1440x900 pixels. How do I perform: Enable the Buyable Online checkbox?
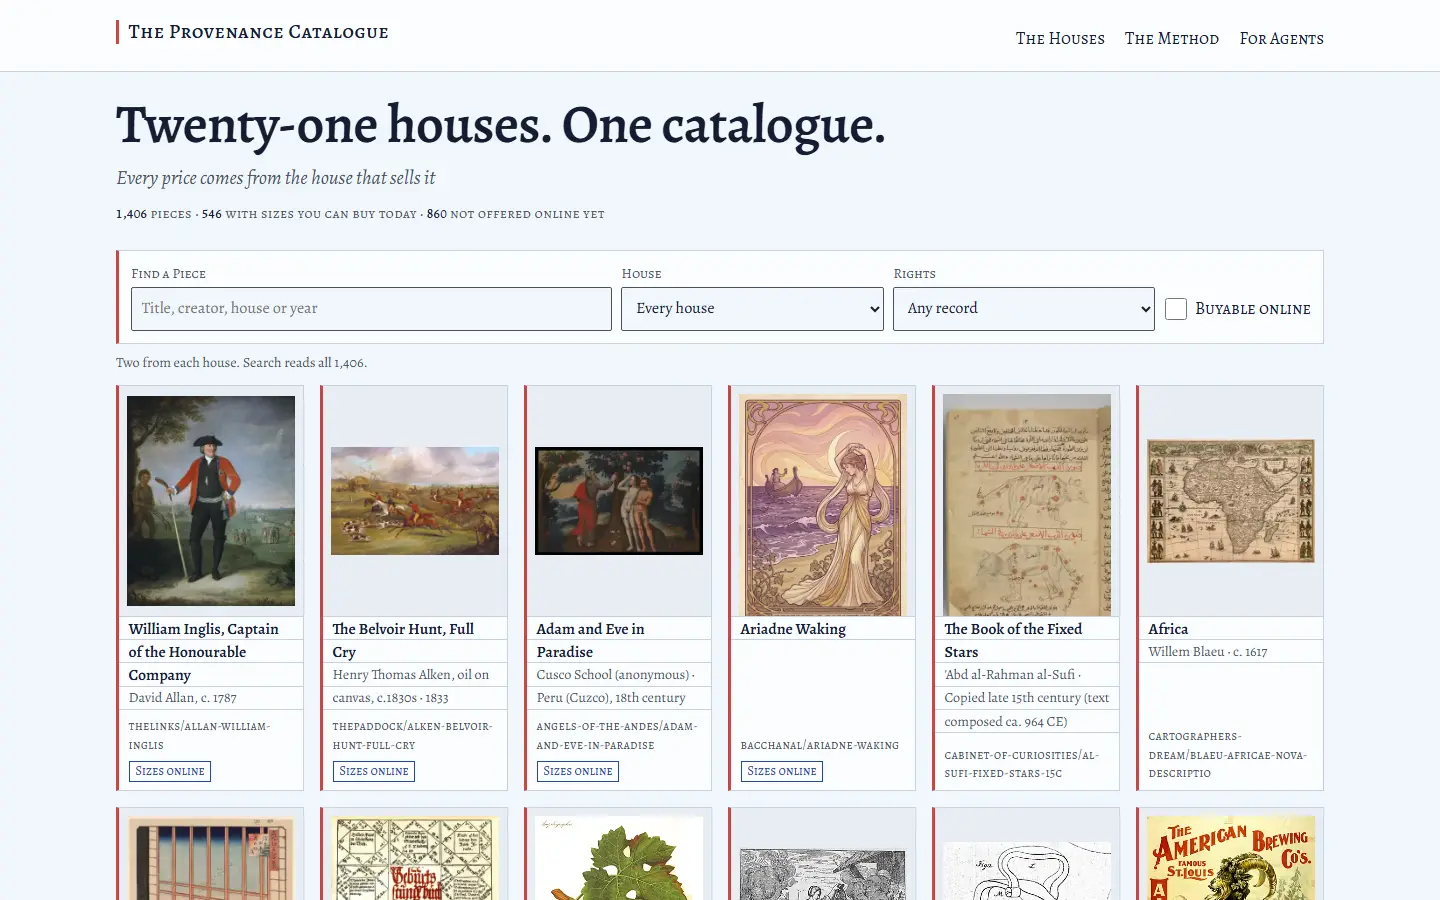coord(1176,309)
